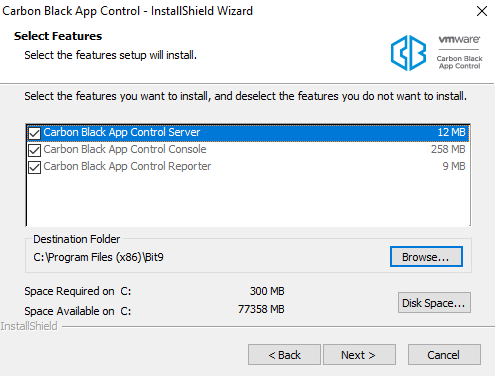Select the Carbon Black App Control Server row
Viewport: 495px width, 376px height.
point(248,133)
